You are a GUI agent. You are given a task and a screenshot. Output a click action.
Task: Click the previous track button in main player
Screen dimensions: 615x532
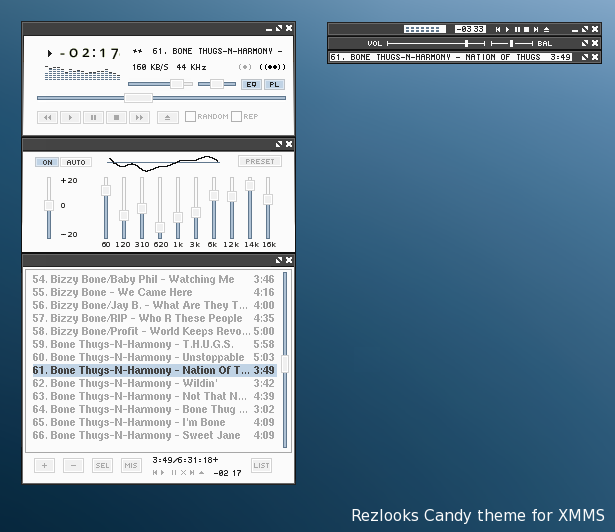coord(47,117)
